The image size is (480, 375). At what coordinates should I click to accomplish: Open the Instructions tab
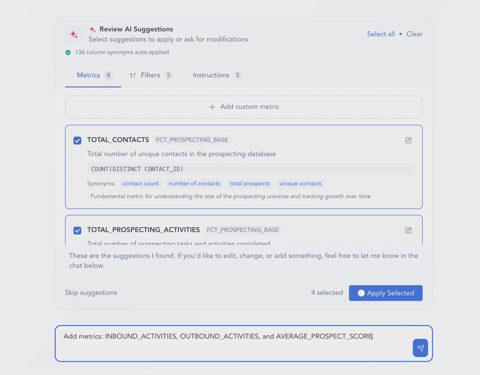(x=216, y=75)
